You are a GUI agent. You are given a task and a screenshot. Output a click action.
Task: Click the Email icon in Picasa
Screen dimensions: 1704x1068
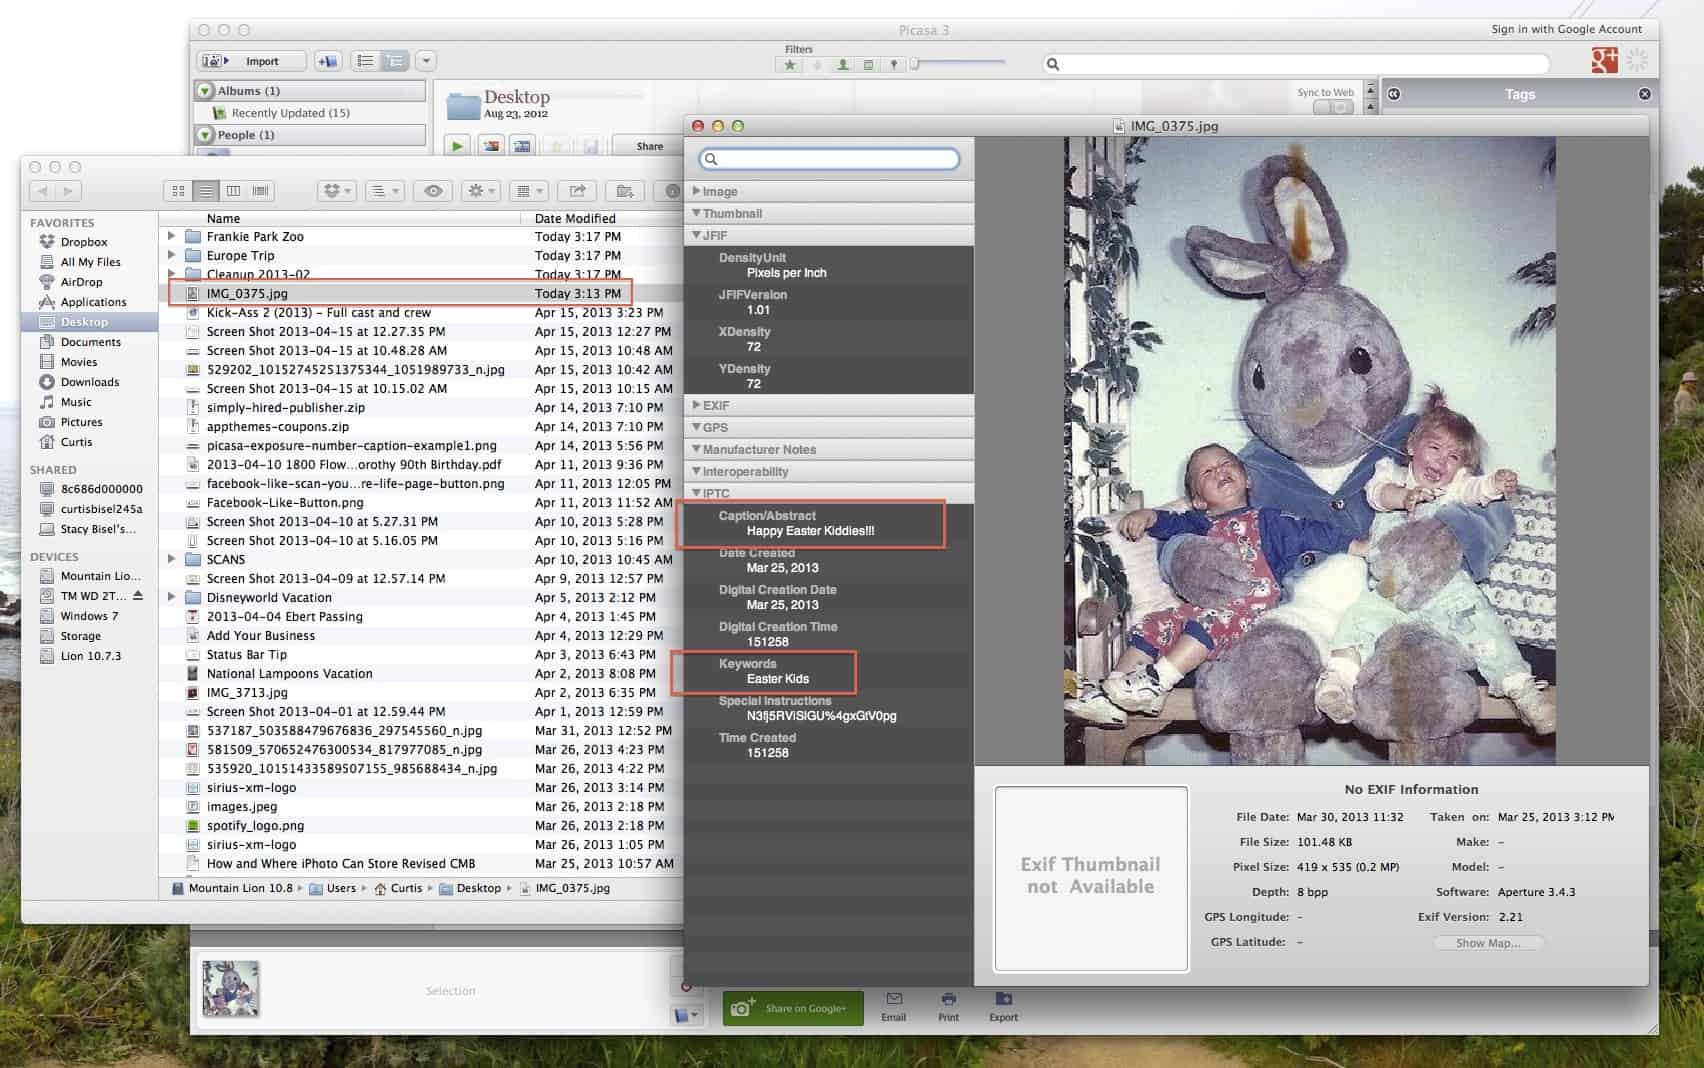[893, 1001]
